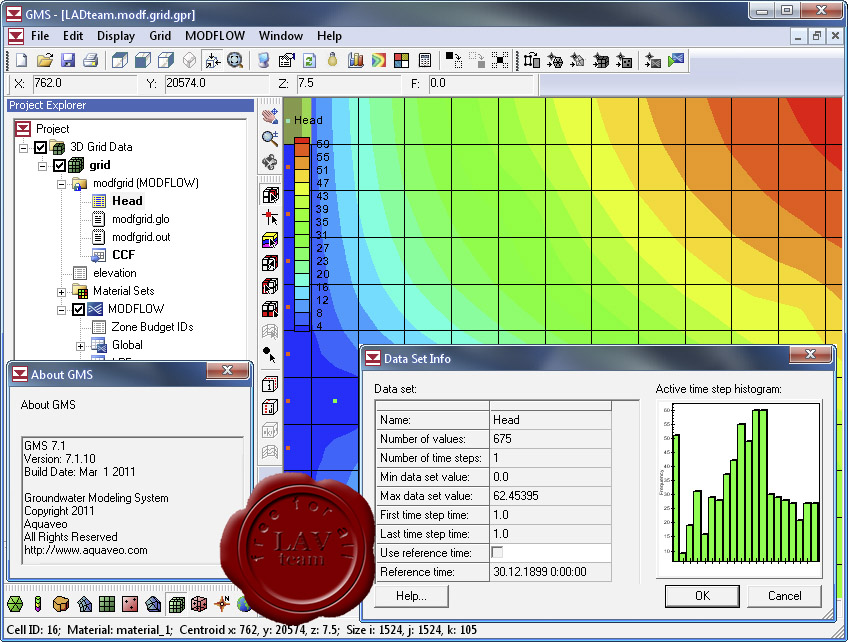848x642 pixels.
Task: Switch to the 3D Grid module icon
Action: (x=176, y=604)
